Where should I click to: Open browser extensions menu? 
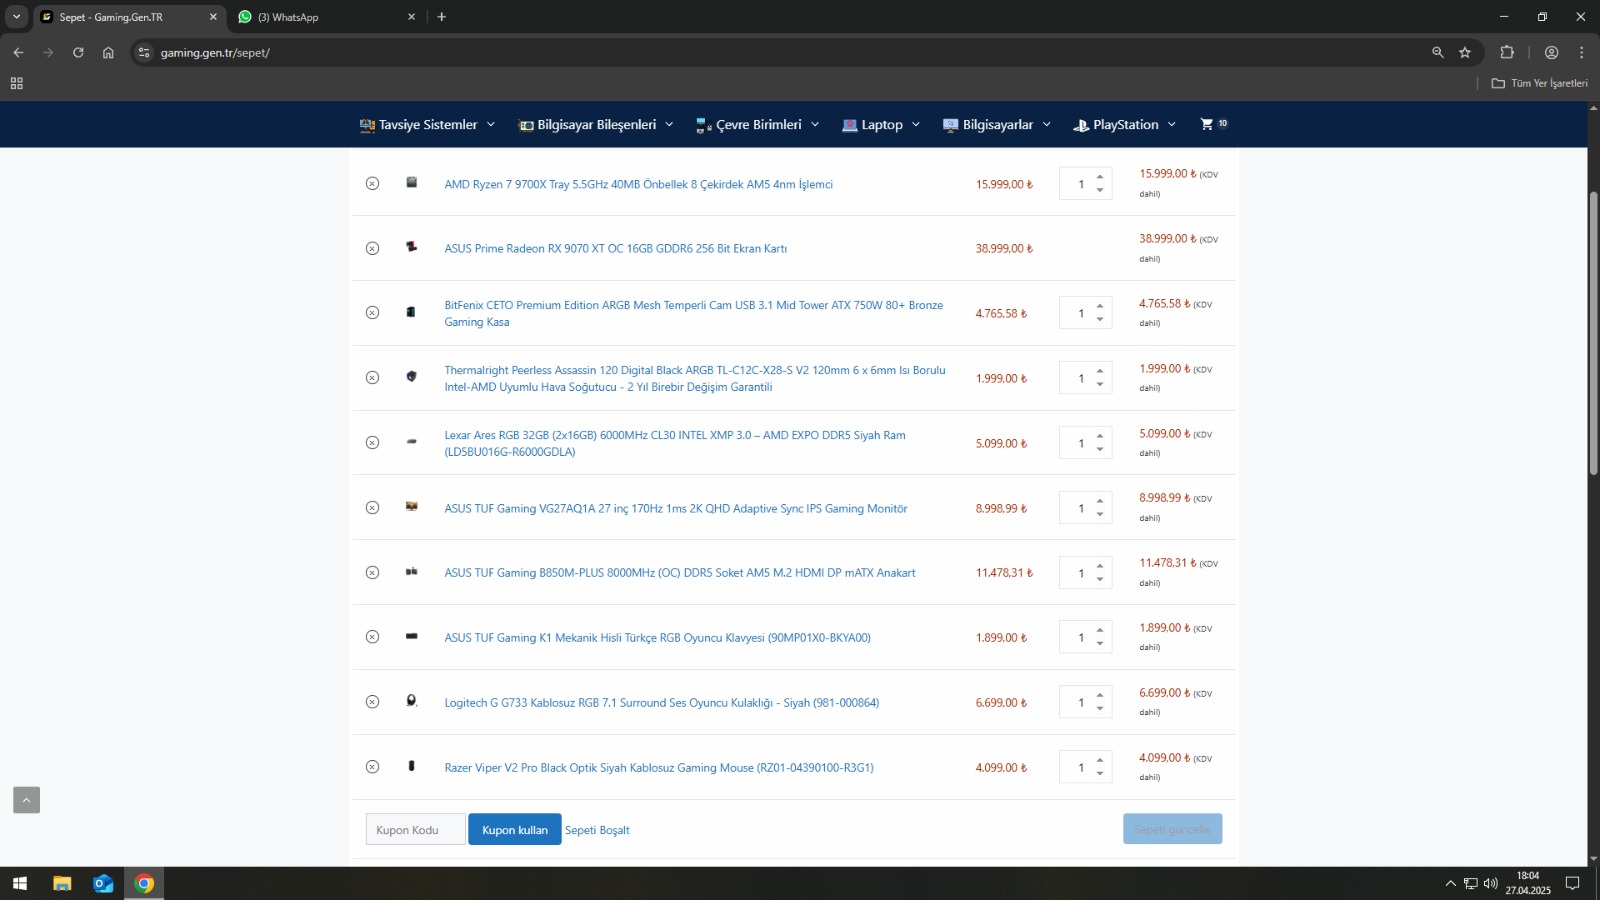coord(1507,52)
